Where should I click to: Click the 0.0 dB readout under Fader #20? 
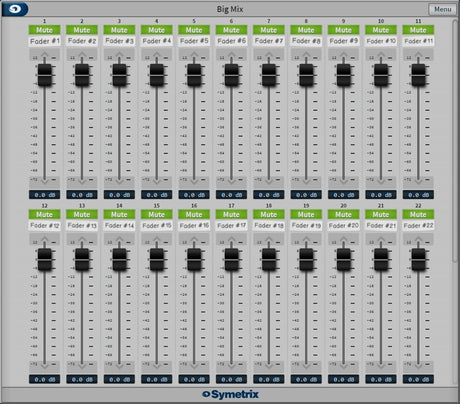343,379
